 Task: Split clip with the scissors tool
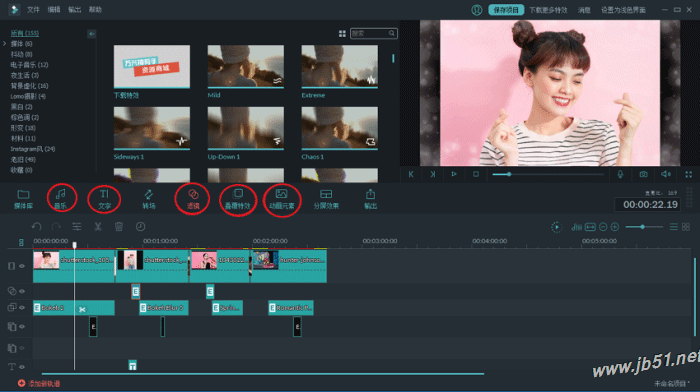coord(98,227)
